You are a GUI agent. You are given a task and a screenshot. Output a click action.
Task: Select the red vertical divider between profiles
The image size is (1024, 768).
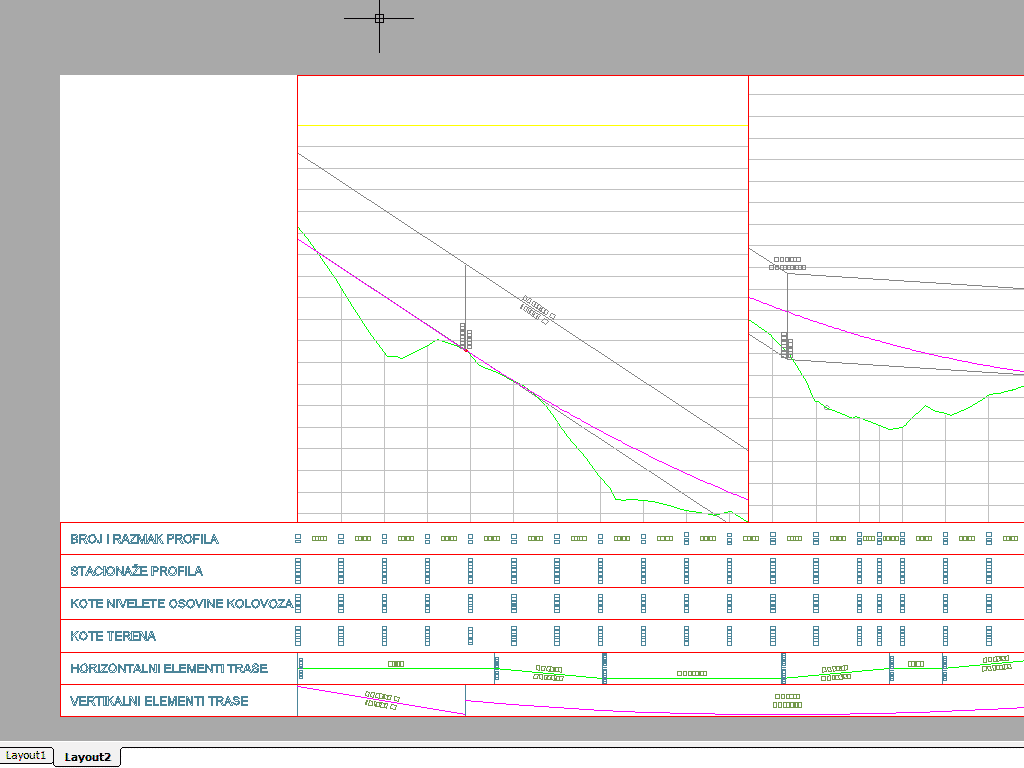[x=748, y=200]
